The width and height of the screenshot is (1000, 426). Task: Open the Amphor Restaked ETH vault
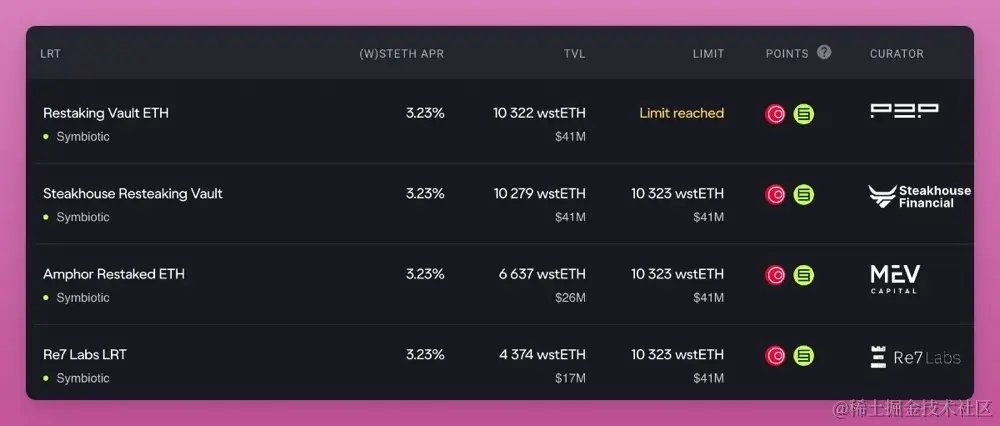(114, 274)
